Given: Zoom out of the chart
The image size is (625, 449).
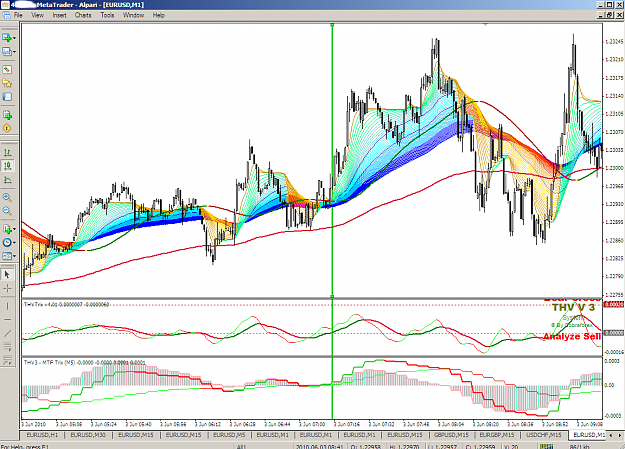Looking at the screenshot, I should click(7, 211).
